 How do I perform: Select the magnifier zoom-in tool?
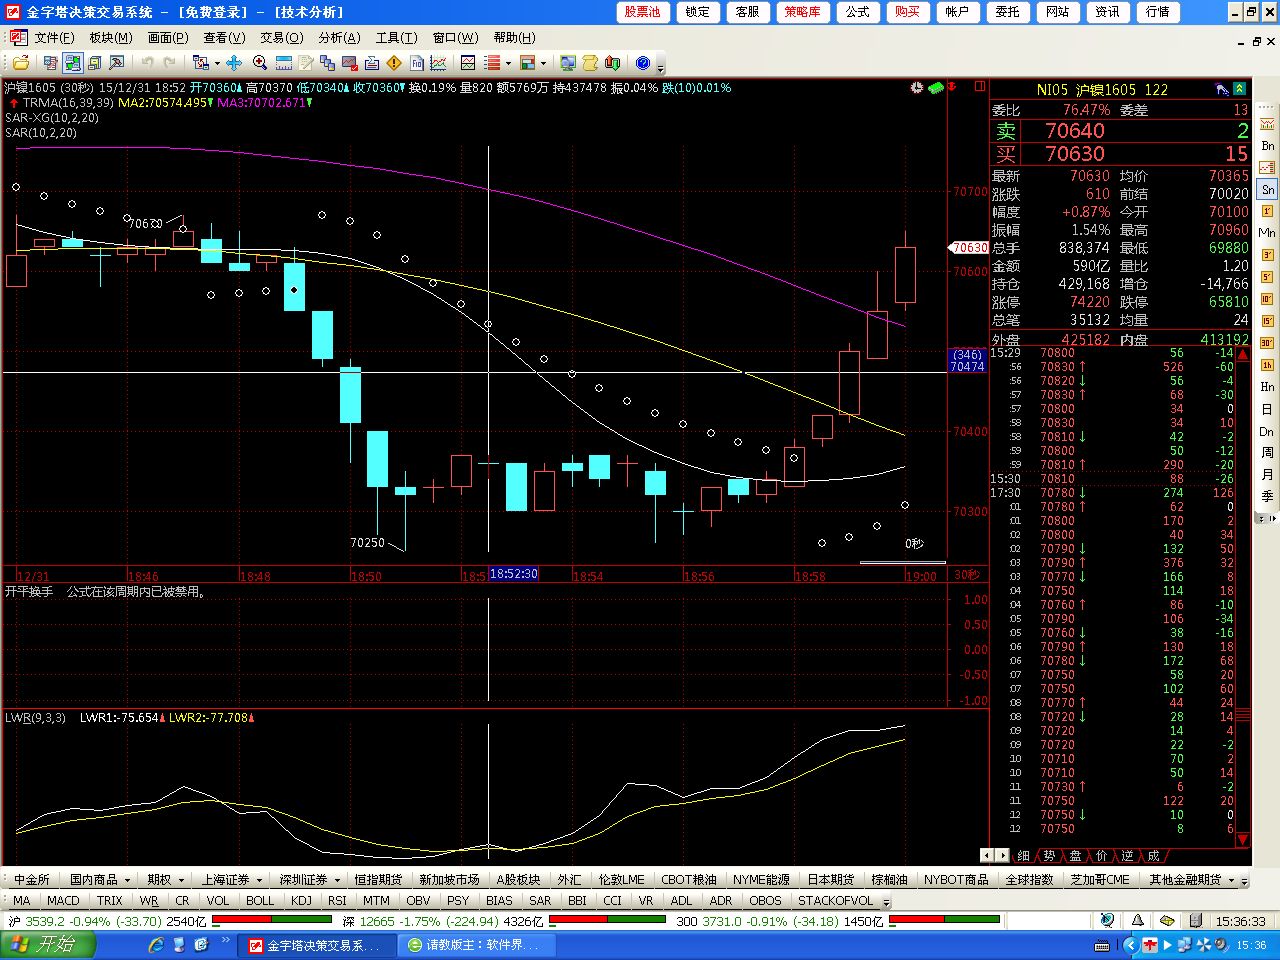(260, 63)
